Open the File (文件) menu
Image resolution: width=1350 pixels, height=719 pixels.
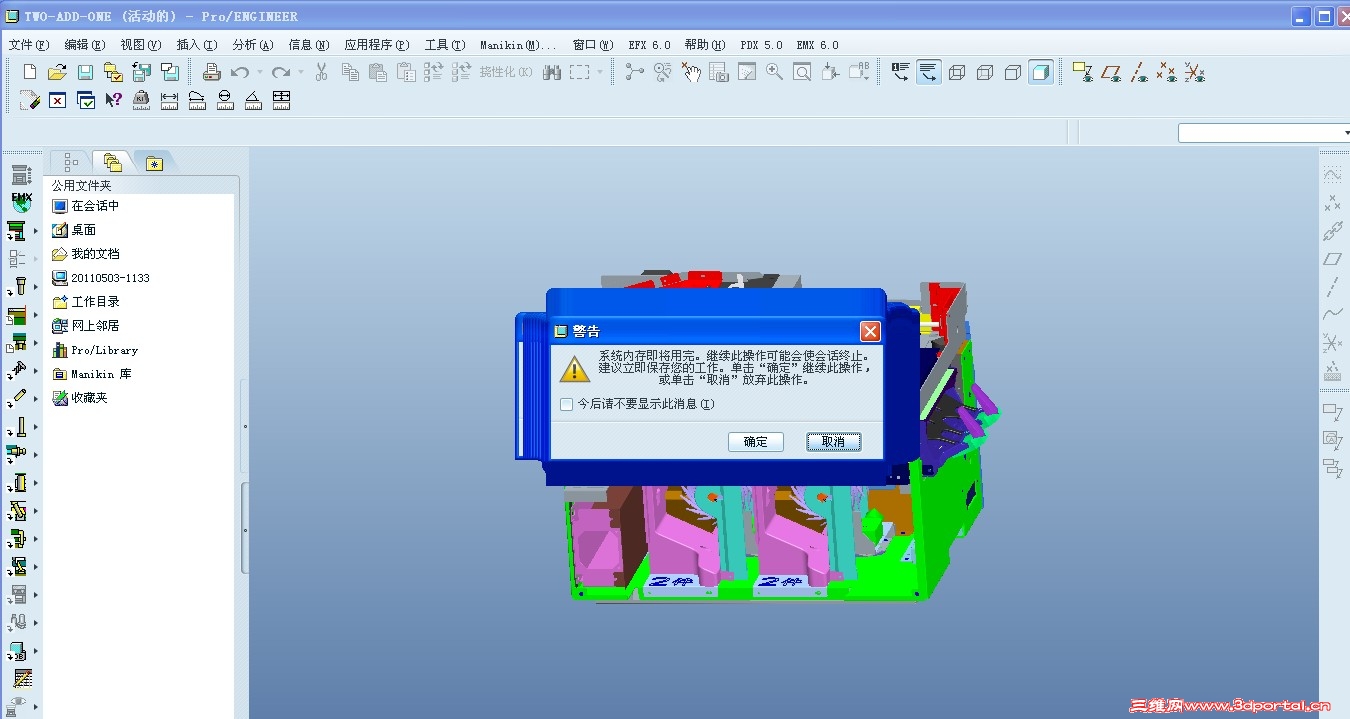[29, 45]
